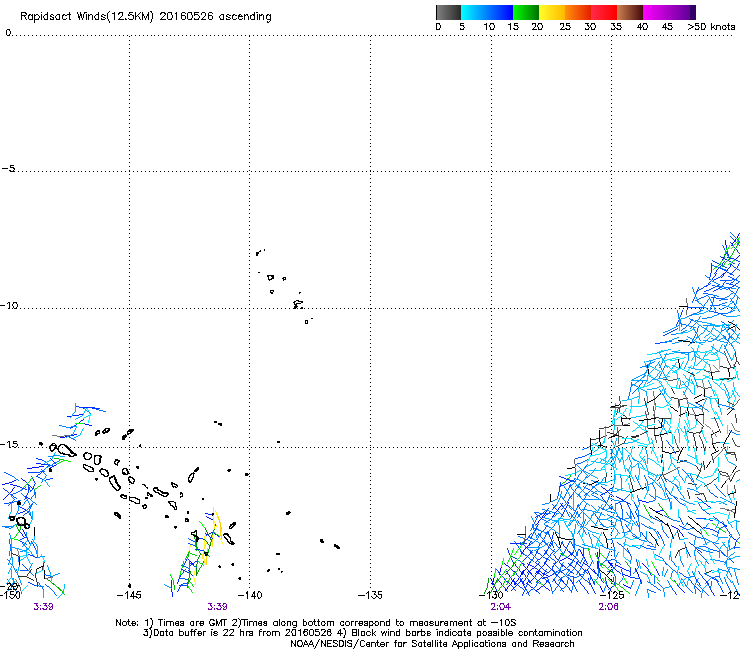Click the Rapidscat Winds title text
The height and width of the screenshot is (650, 740).
(146, 17)
